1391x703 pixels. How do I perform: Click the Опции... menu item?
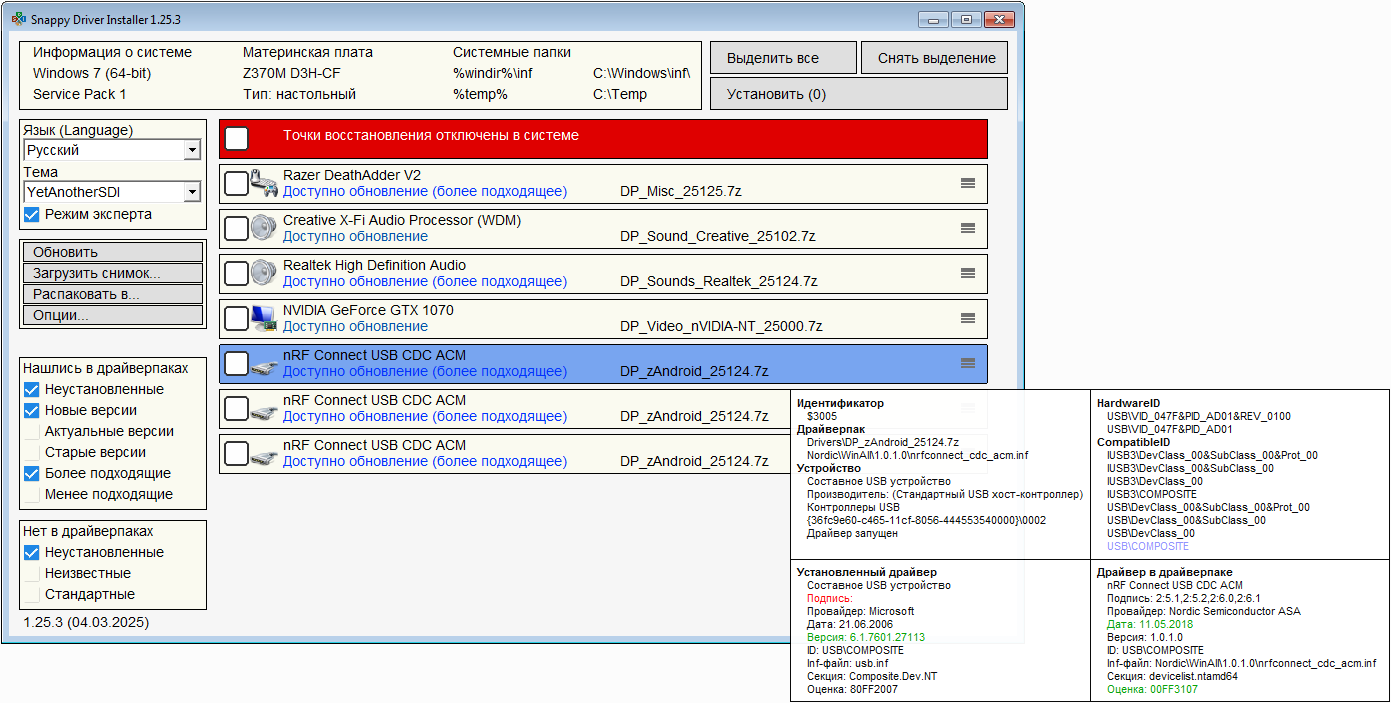[112, 315]
